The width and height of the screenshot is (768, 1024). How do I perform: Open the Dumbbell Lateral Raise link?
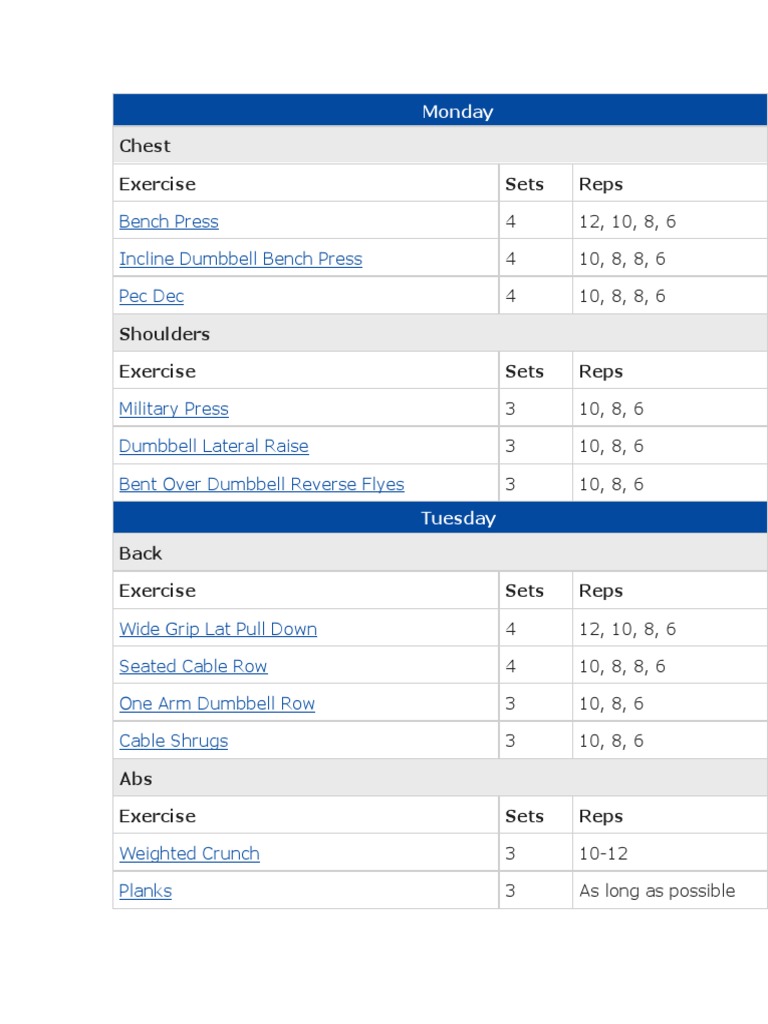(213, 446)
